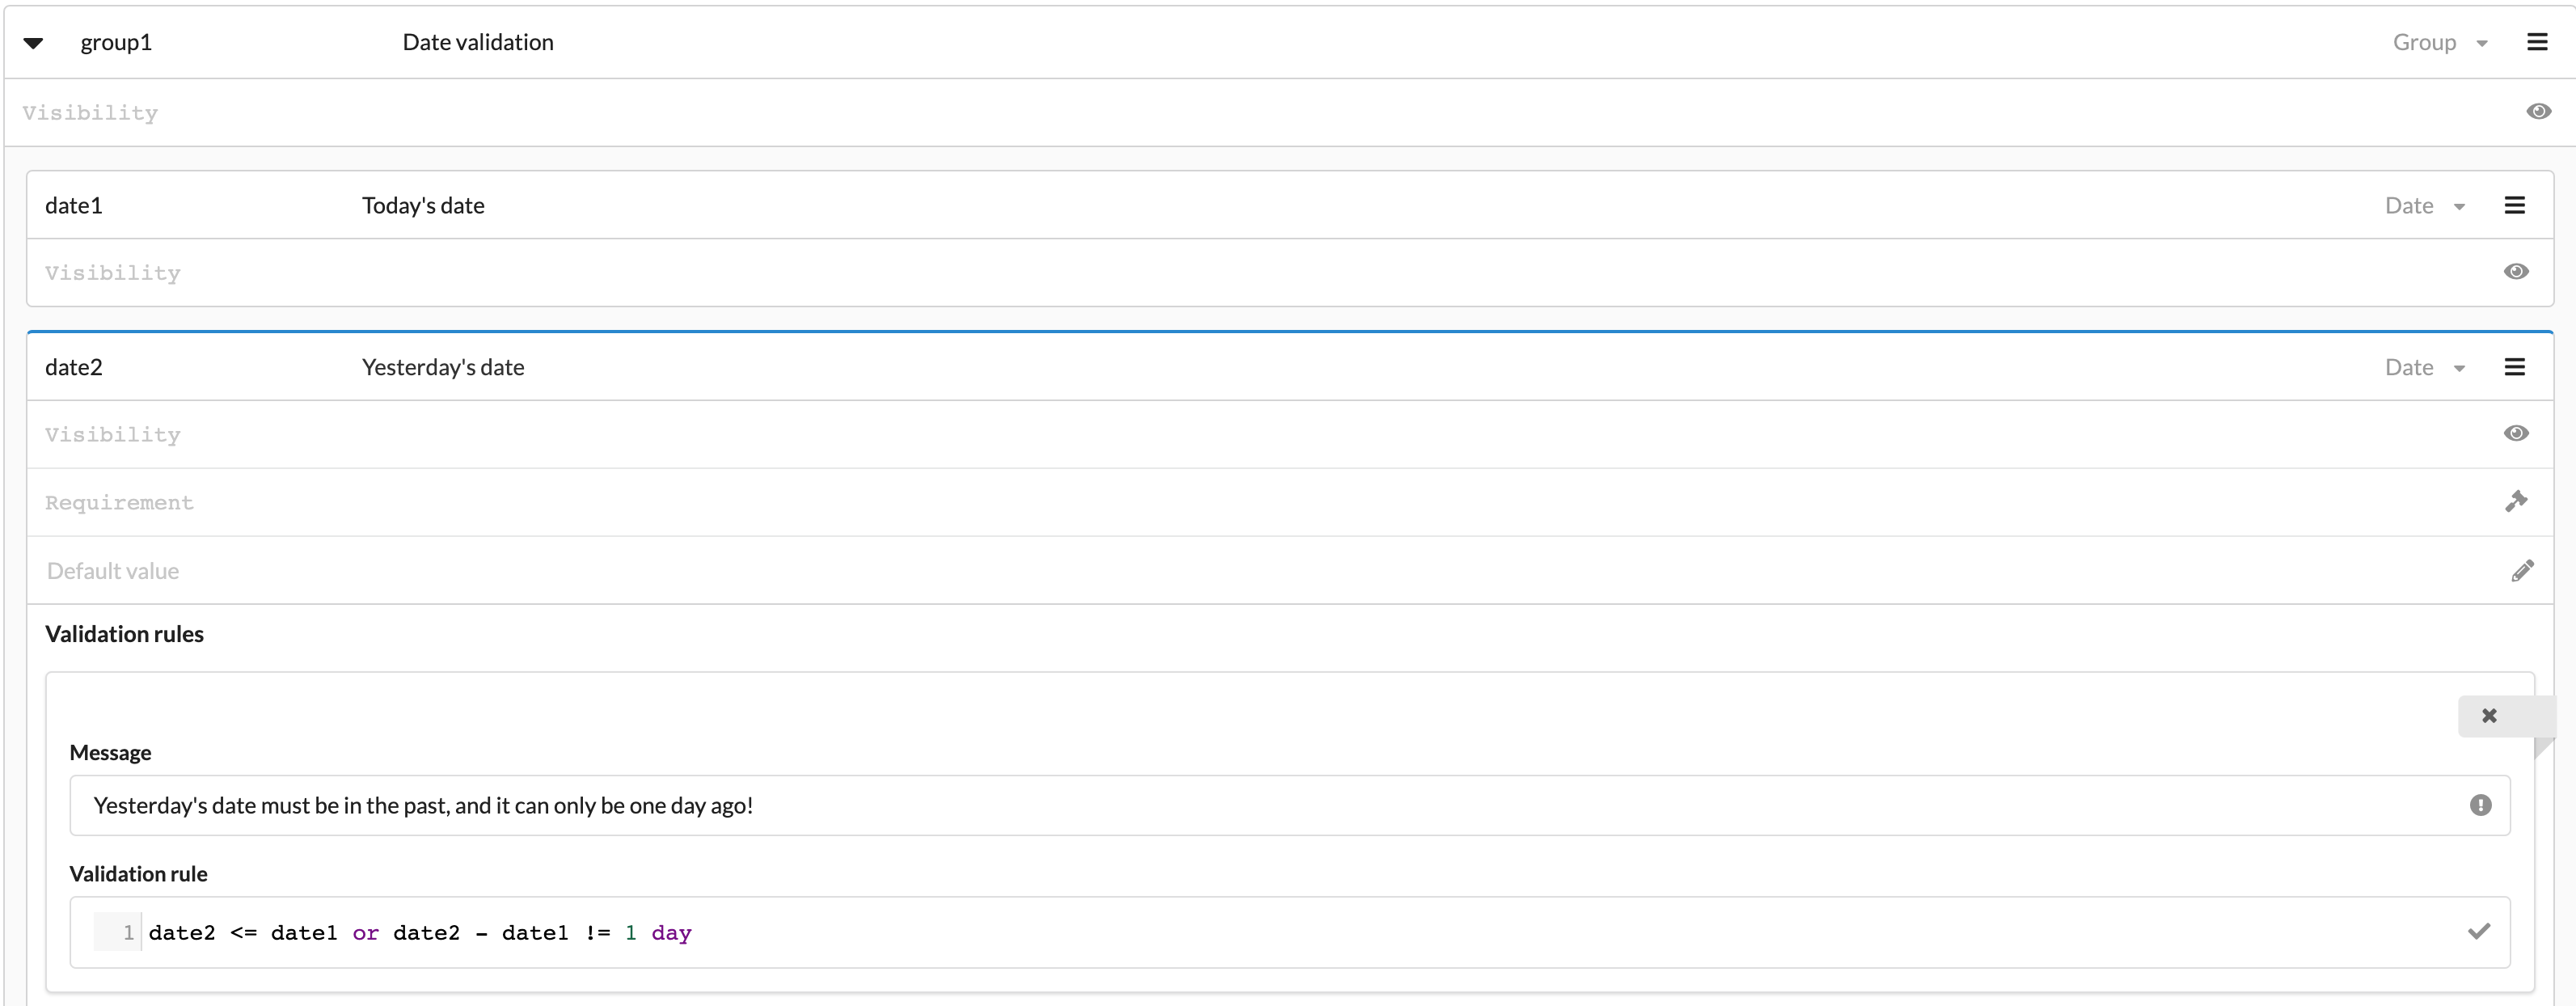Toggle the date2 Visibility eye icon
This screenshot has width=2576, height=1006.
point(2517,433)
